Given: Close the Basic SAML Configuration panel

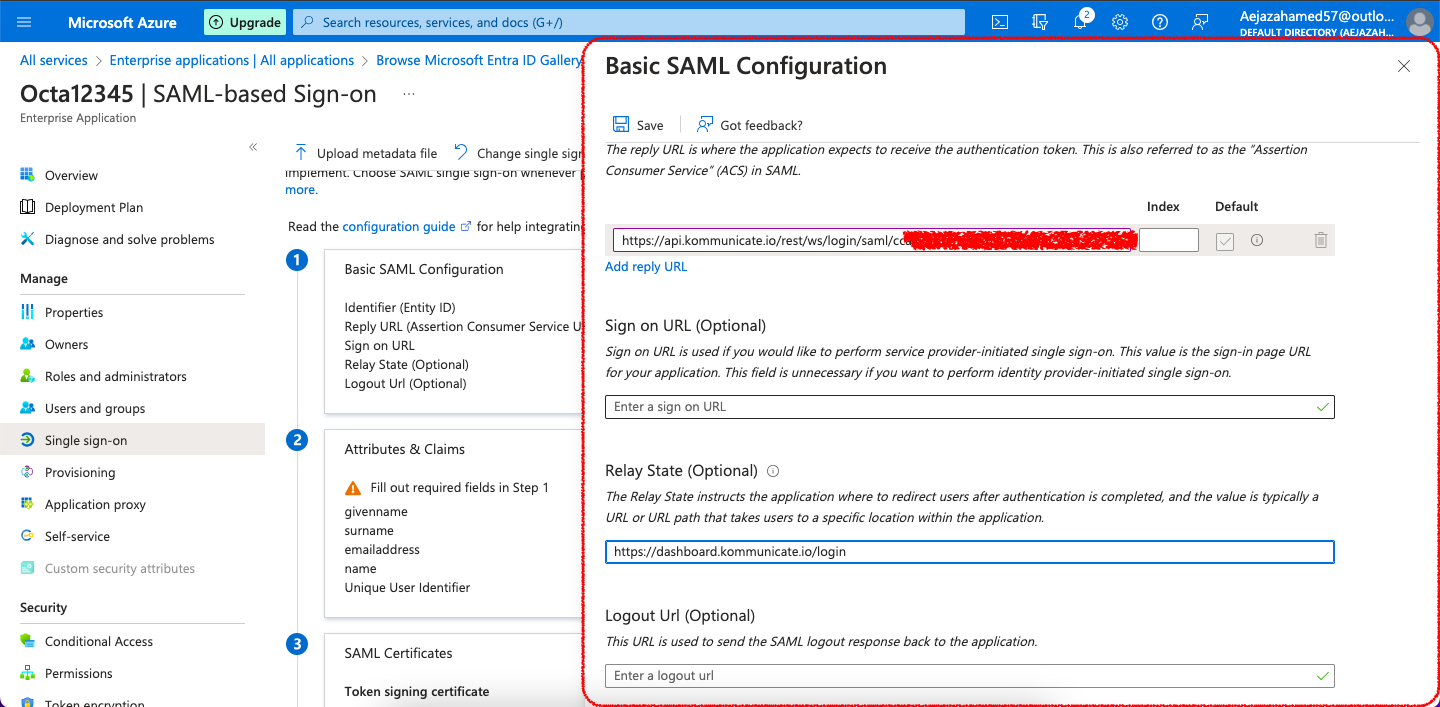Looking at the screenshot, I should (1404, 66).
